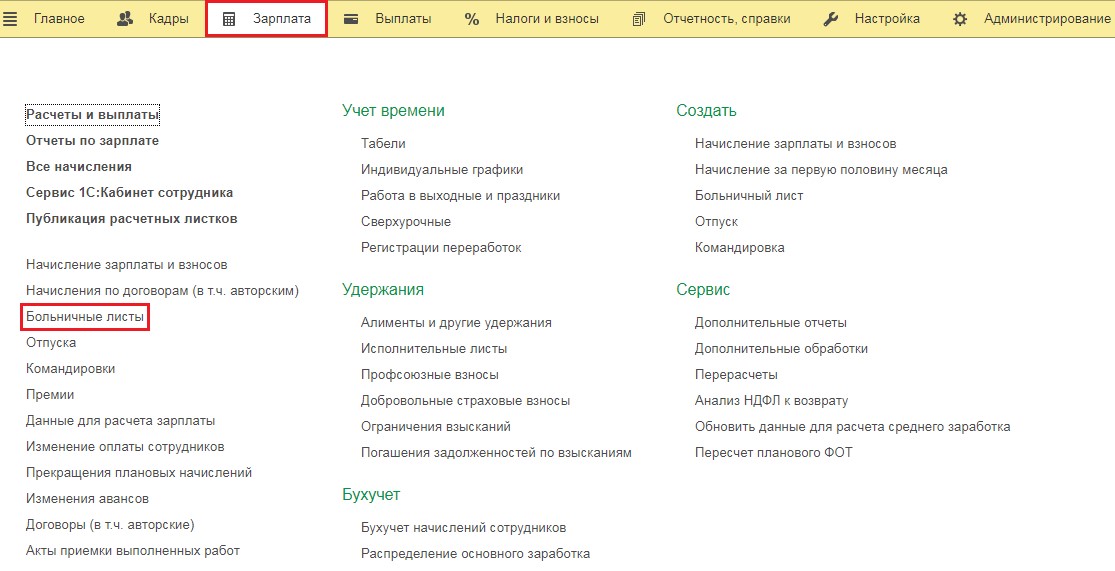Viewport: 1115px width, 571px height.
Task: Open Отпуска list
Action: point(51,343)
